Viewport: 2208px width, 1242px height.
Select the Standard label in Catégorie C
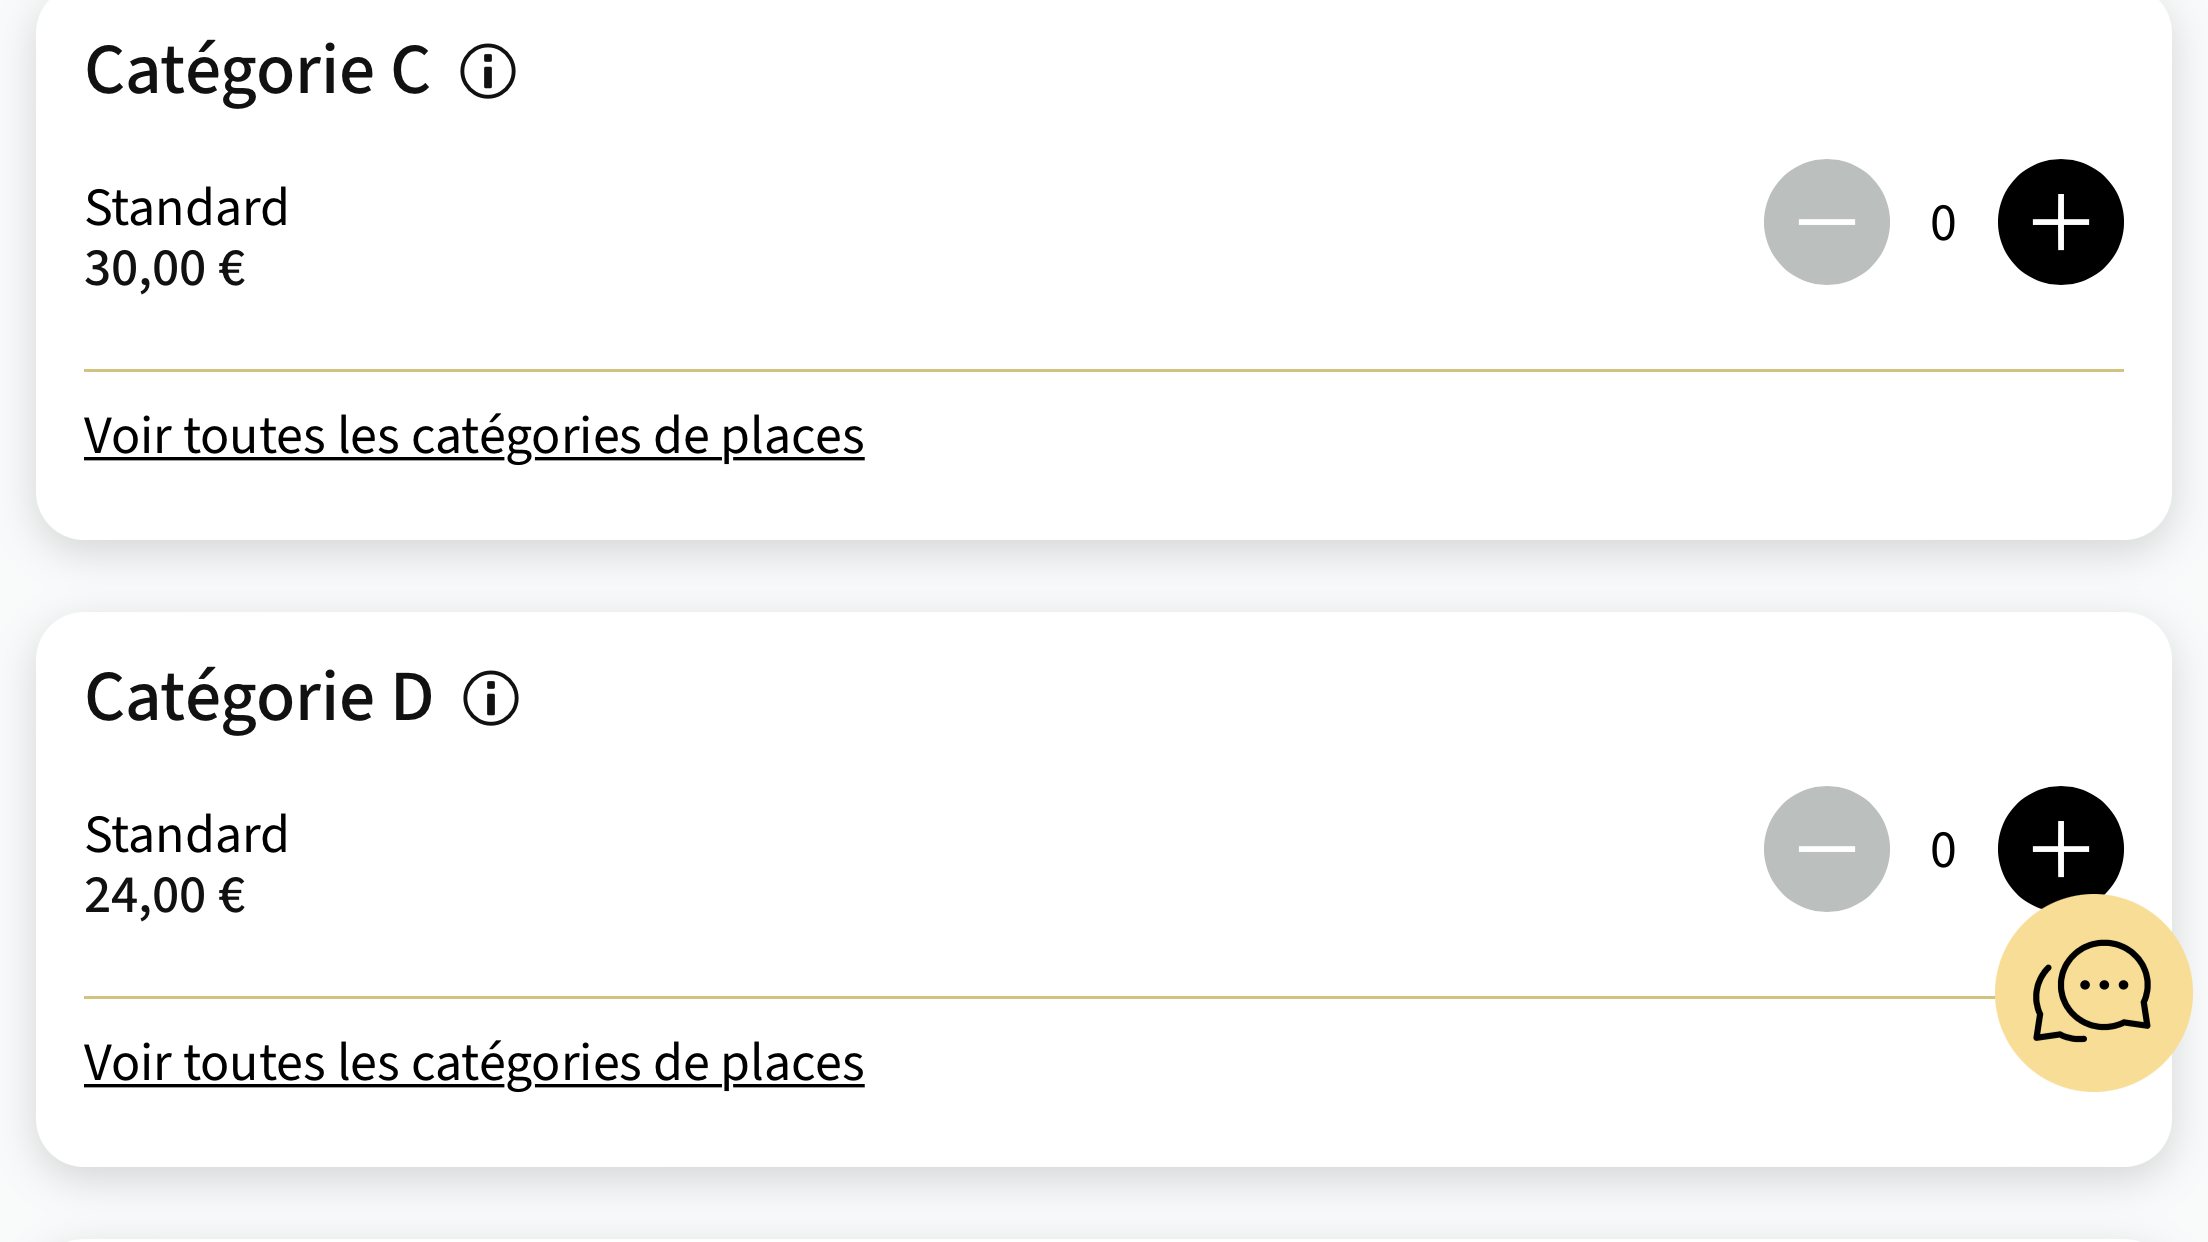click(x=187, y=208)
